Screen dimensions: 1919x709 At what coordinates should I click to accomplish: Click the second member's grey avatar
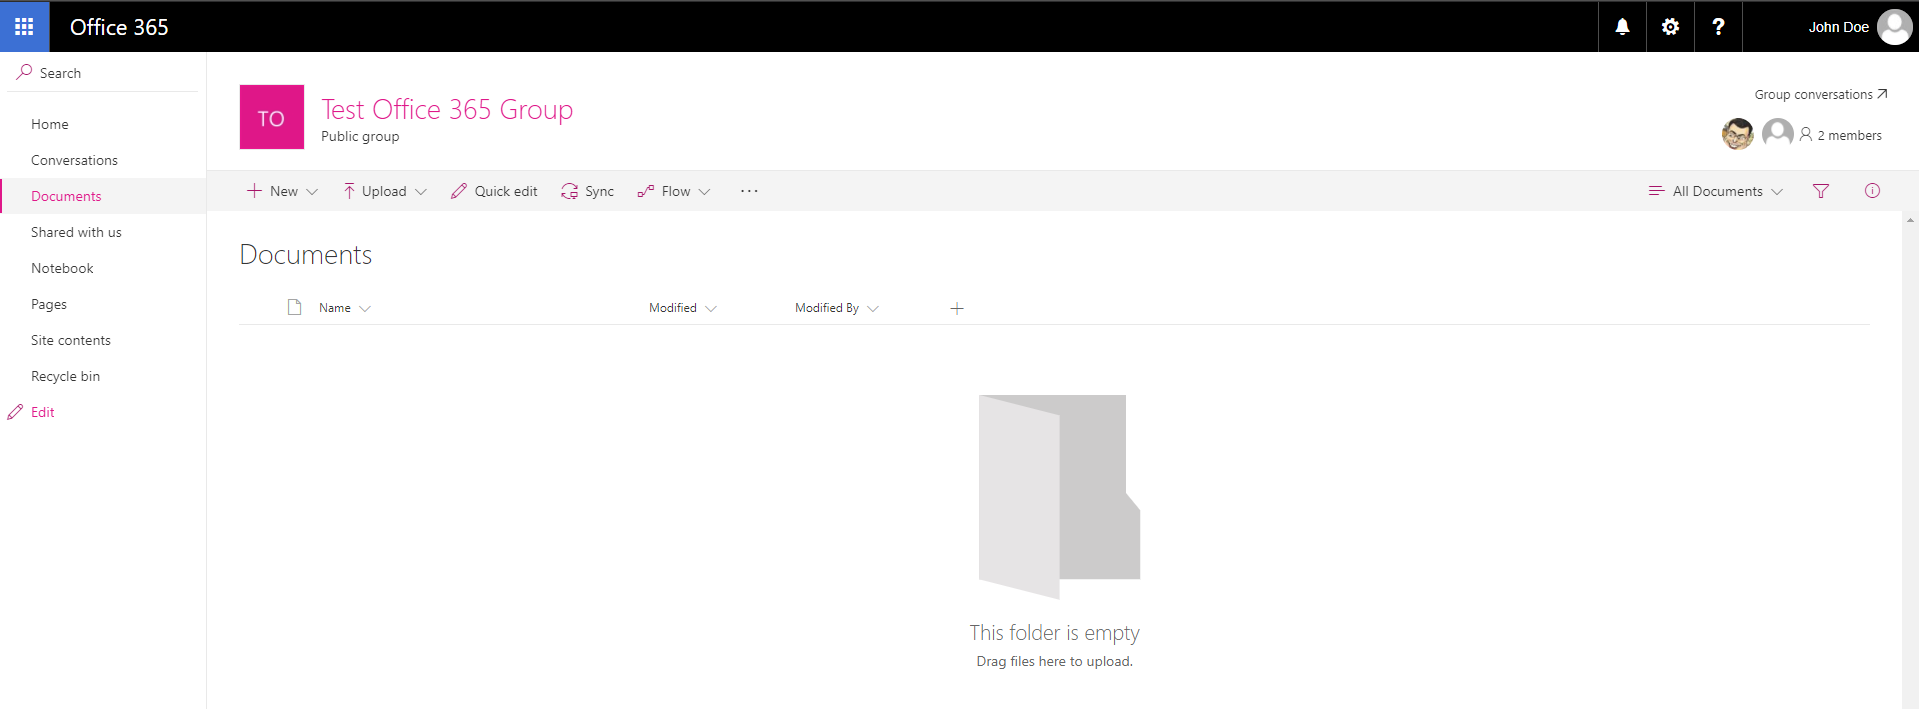[x=1777, y=133]
